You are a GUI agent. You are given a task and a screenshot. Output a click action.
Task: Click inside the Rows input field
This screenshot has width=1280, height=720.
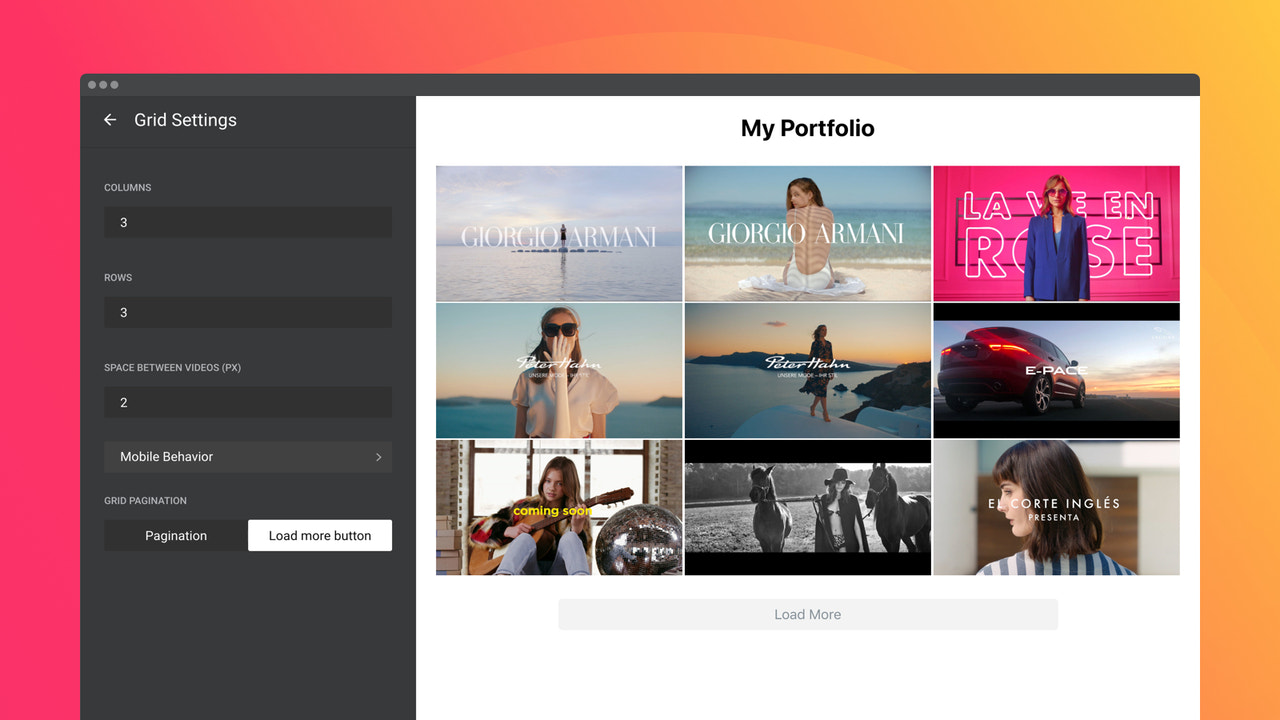[248, 312]
